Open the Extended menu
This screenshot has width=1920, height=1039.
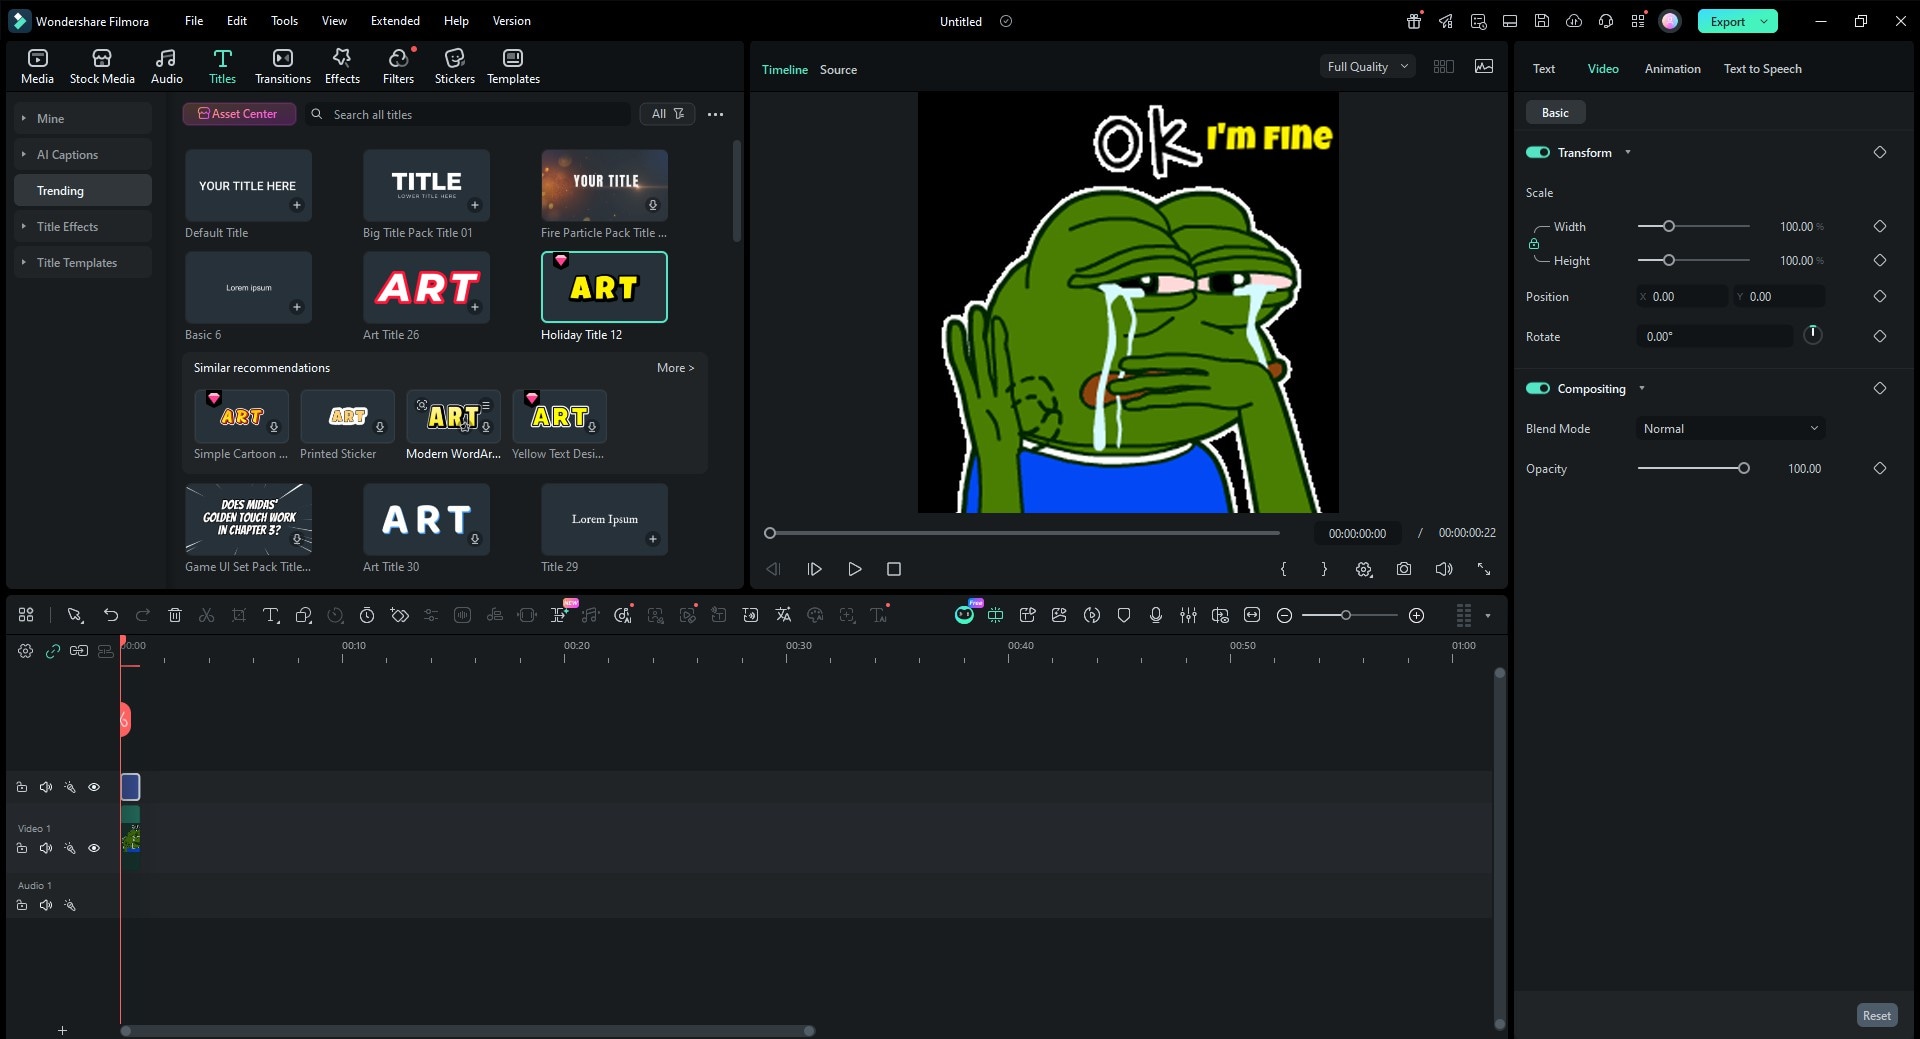pos(394,20)
